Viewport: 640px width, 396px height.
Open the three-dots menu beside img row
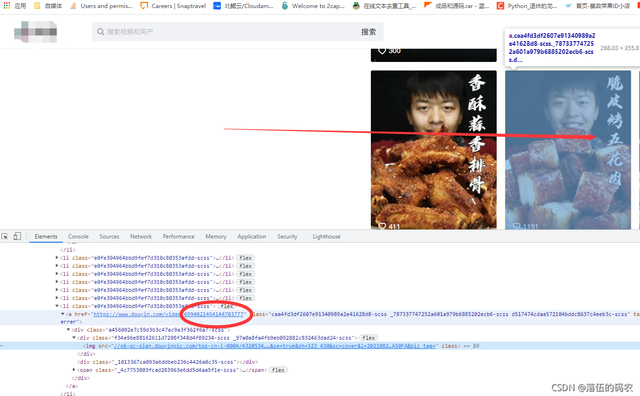2,346
